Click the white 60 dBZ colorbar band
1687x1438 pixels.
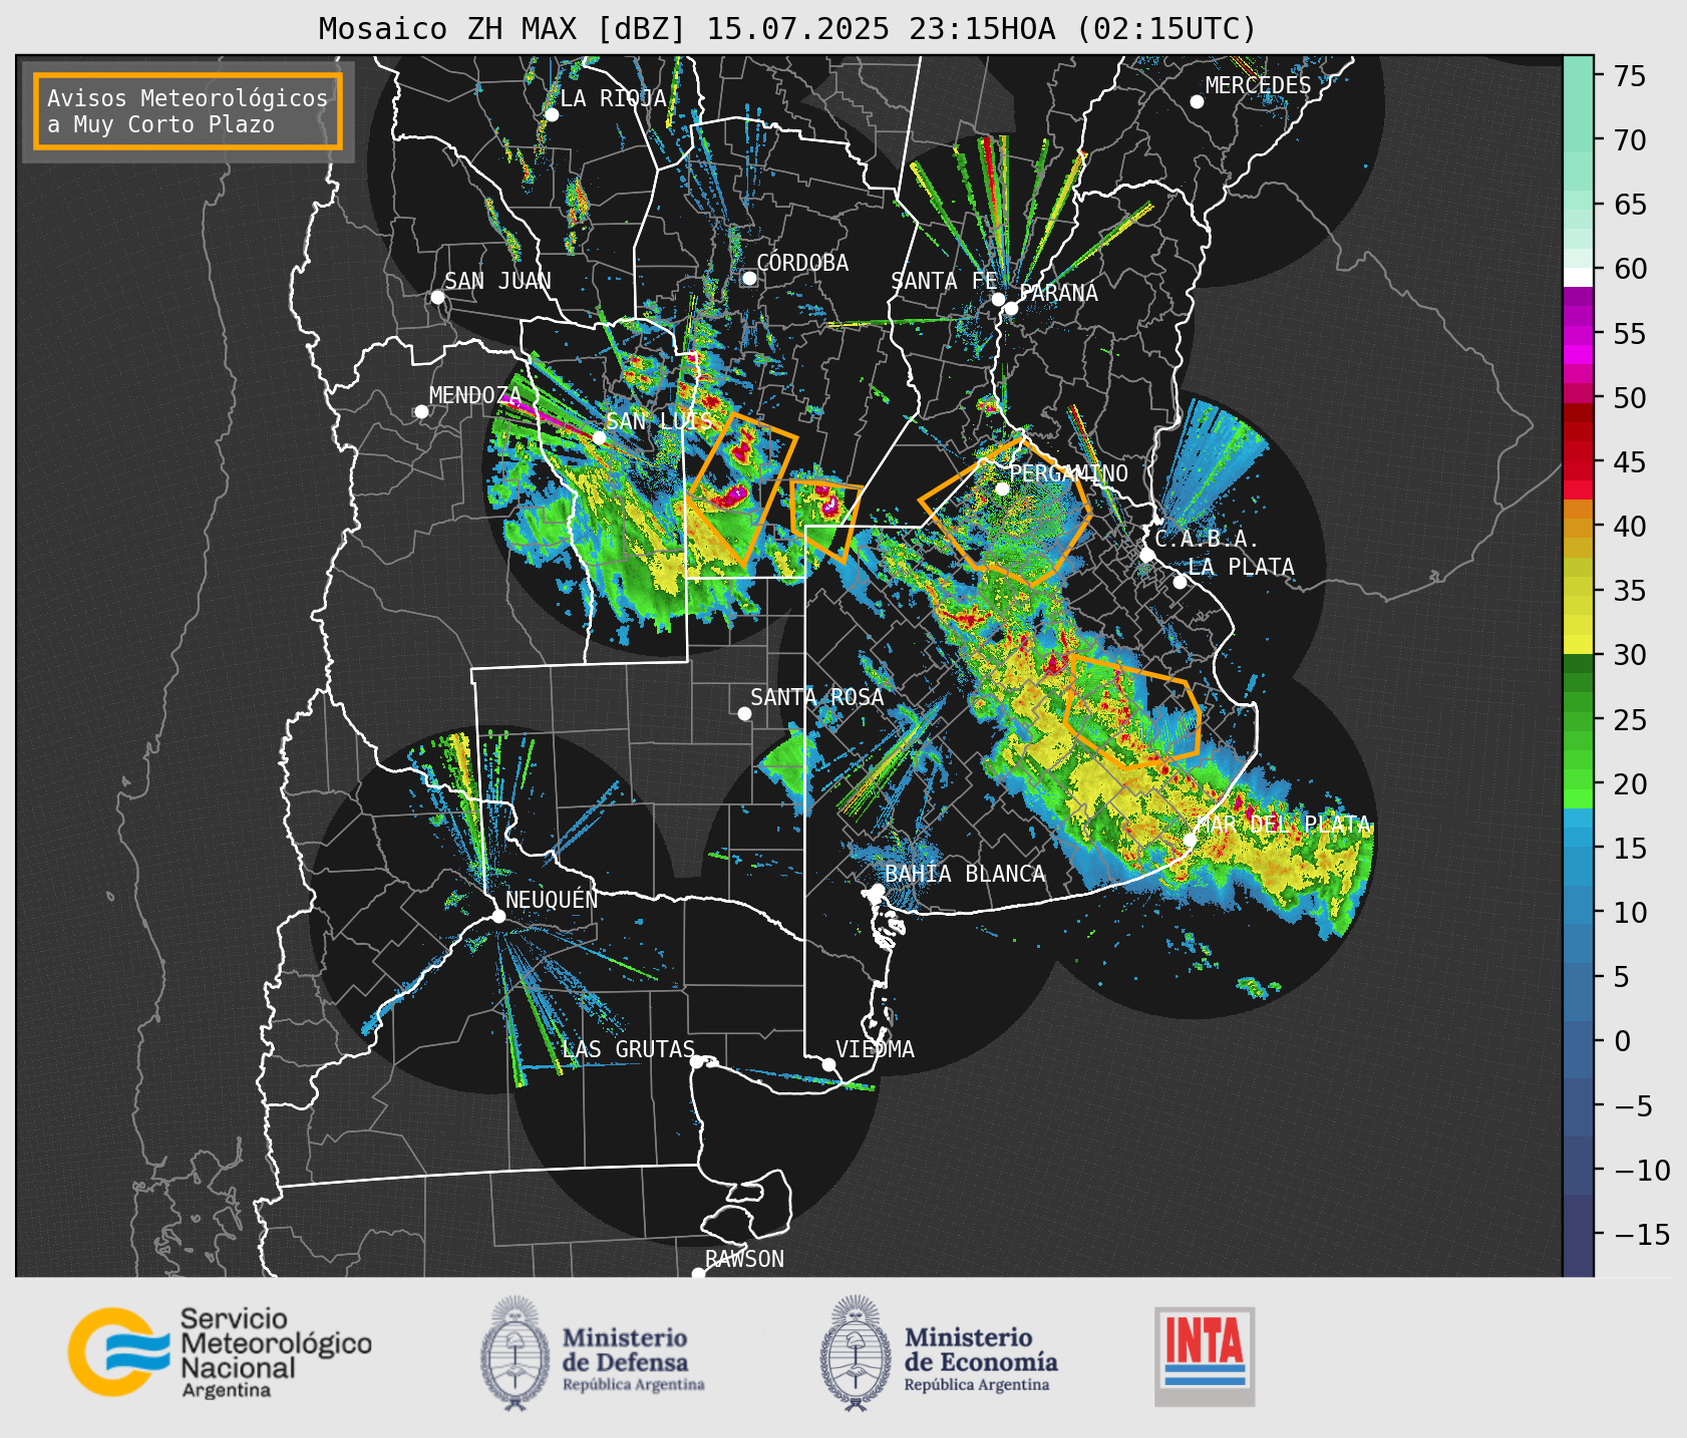pos(1578,276)
